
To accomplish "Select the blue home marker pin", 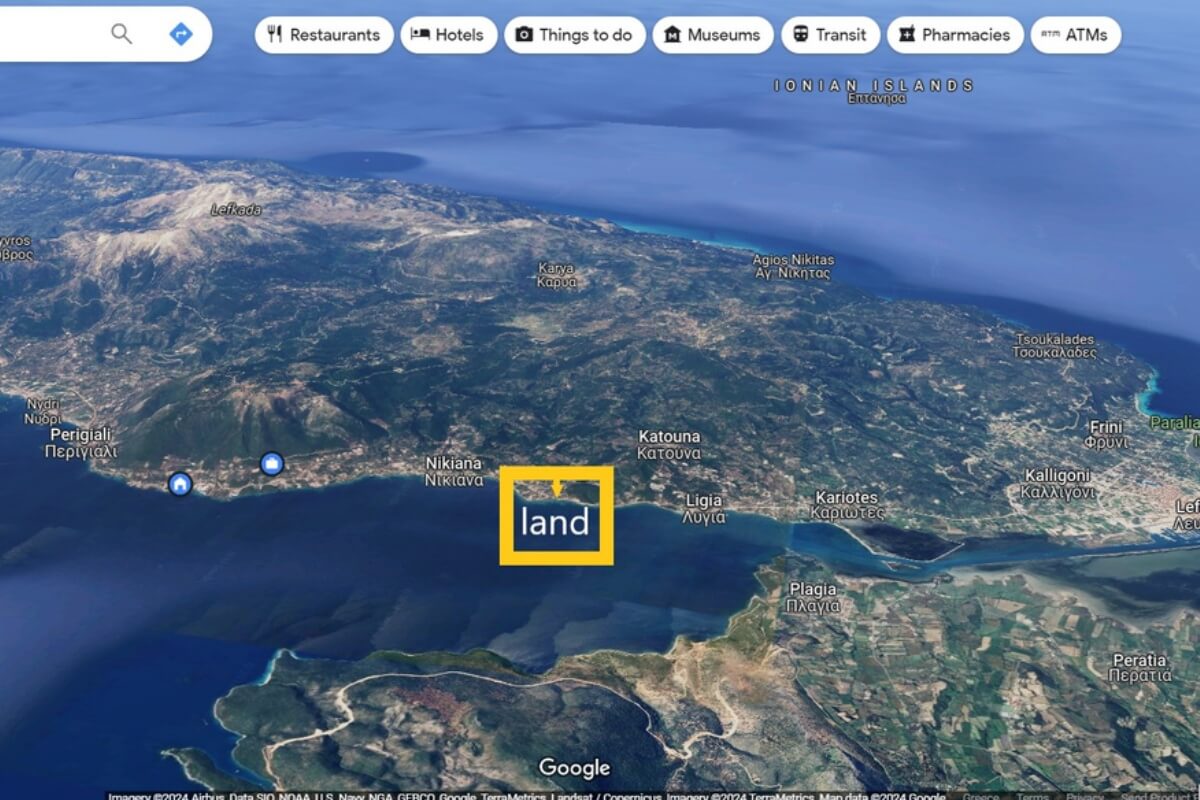I will coord(180,484).
